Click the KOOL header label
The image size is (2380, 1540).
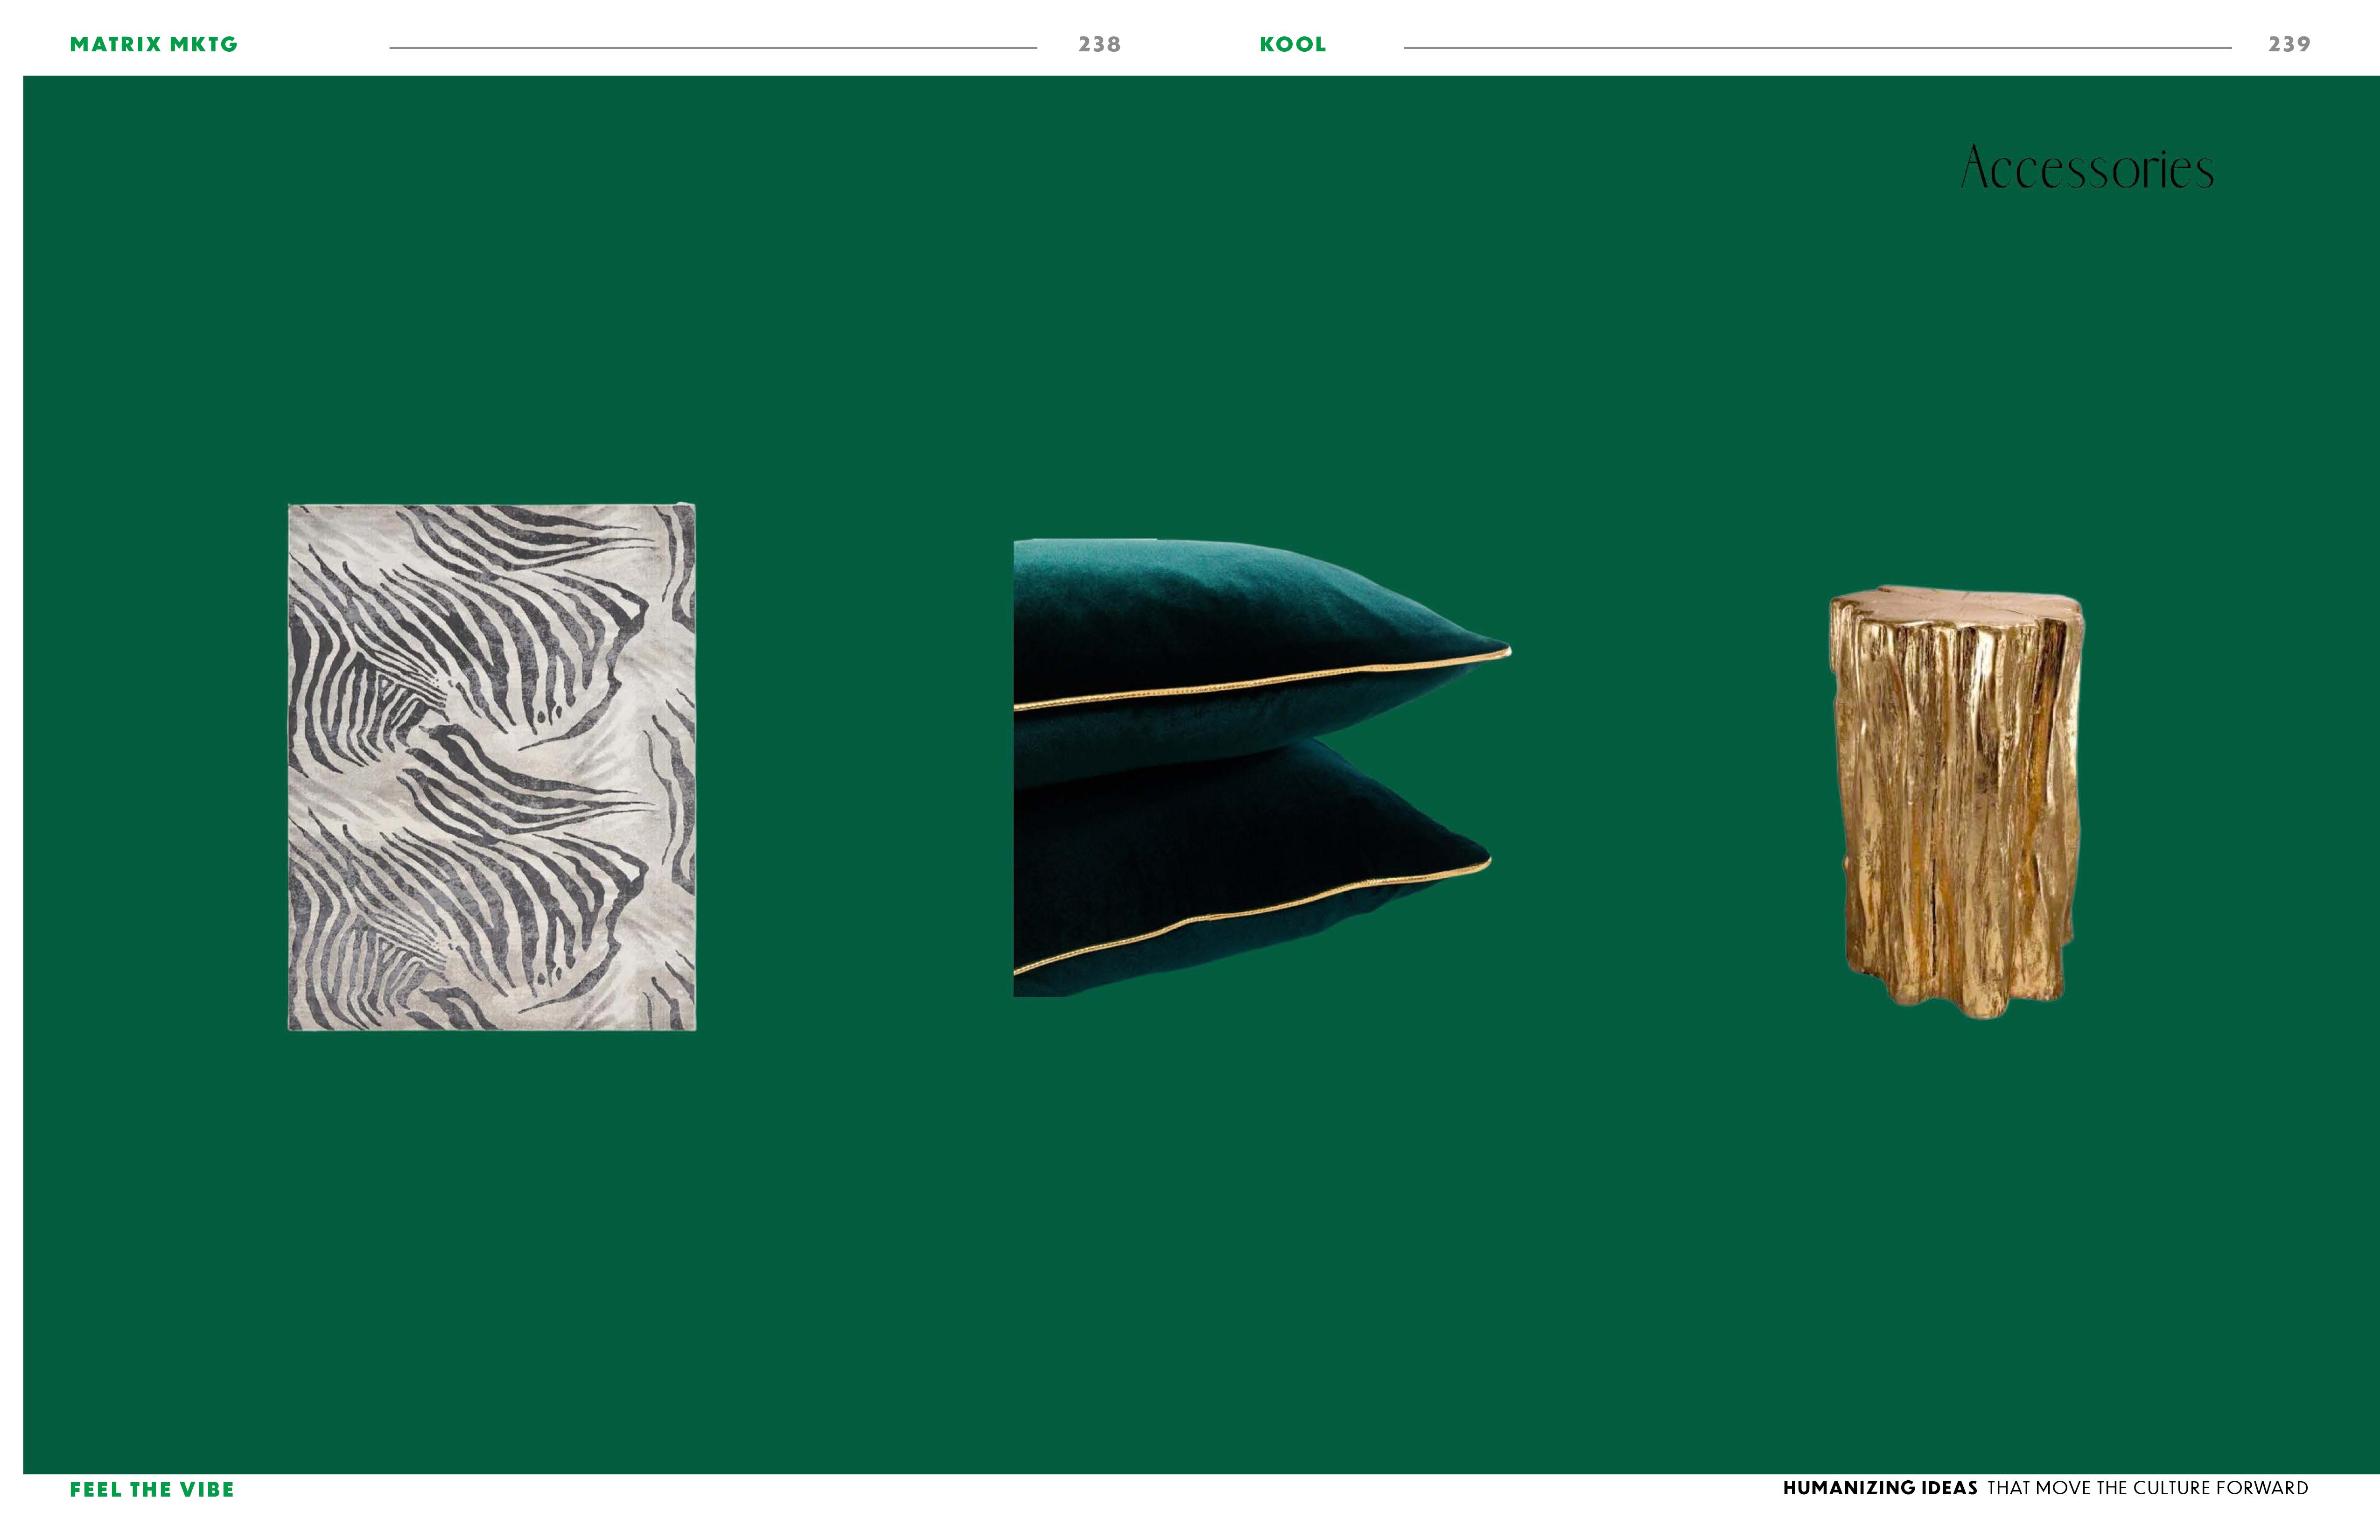point(1292,44)
